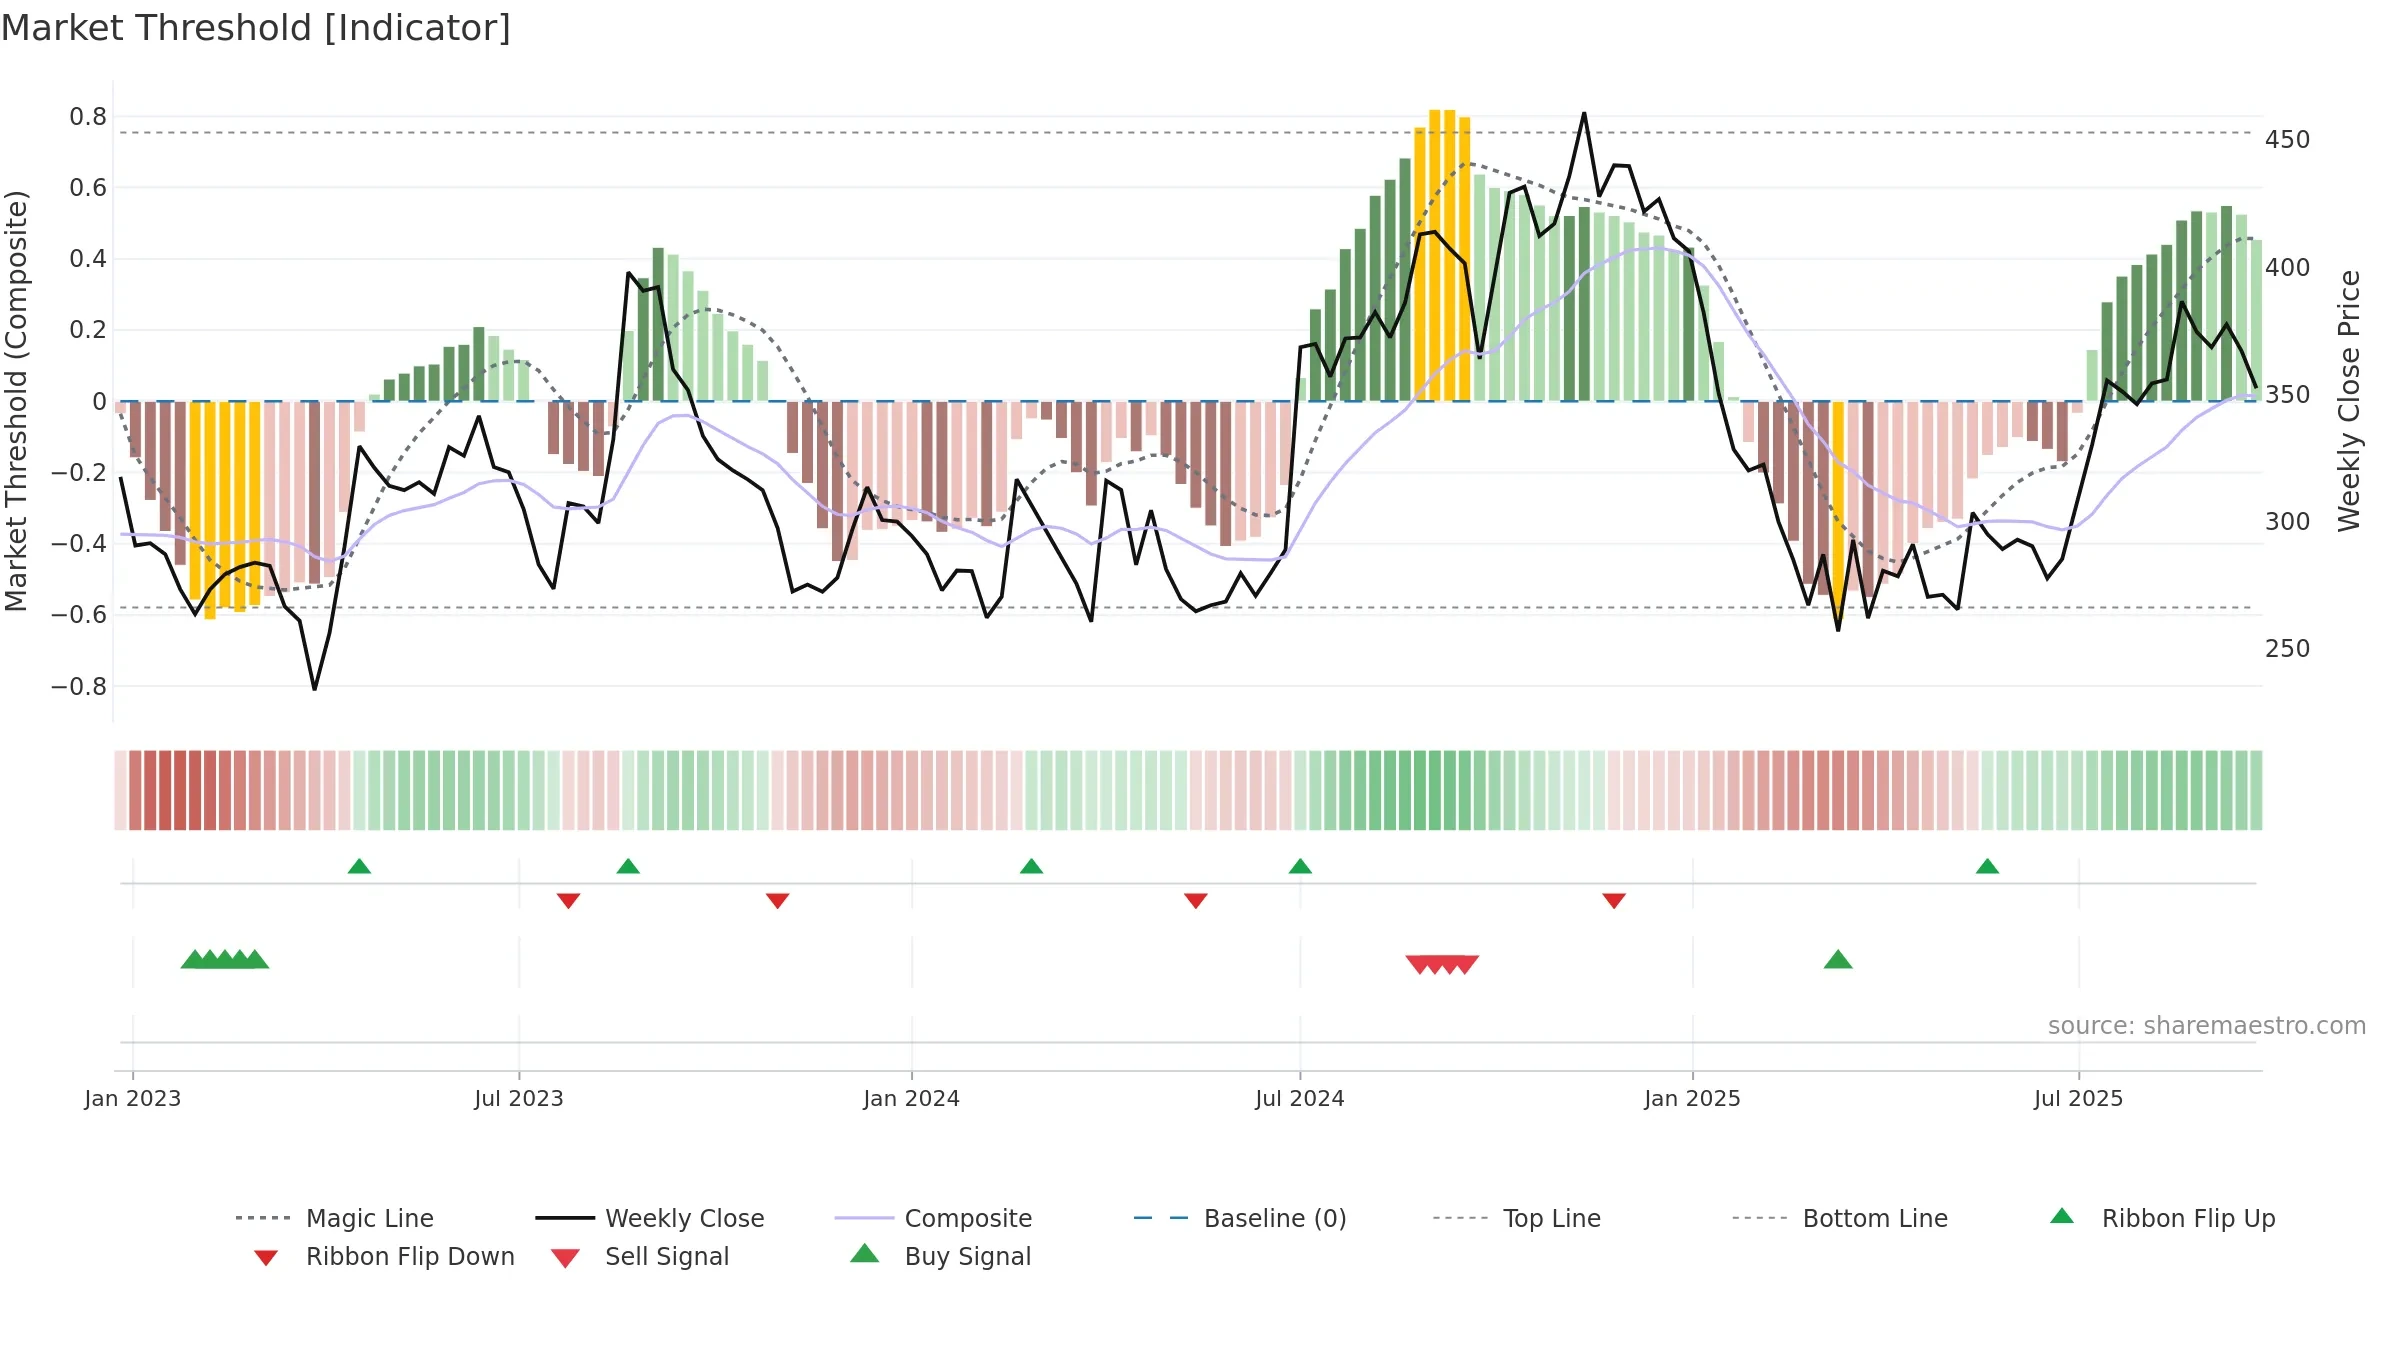Click the Market Threshold (Composite) axis title
This screenshot has width=2400, height=1350.
(16, 401)
